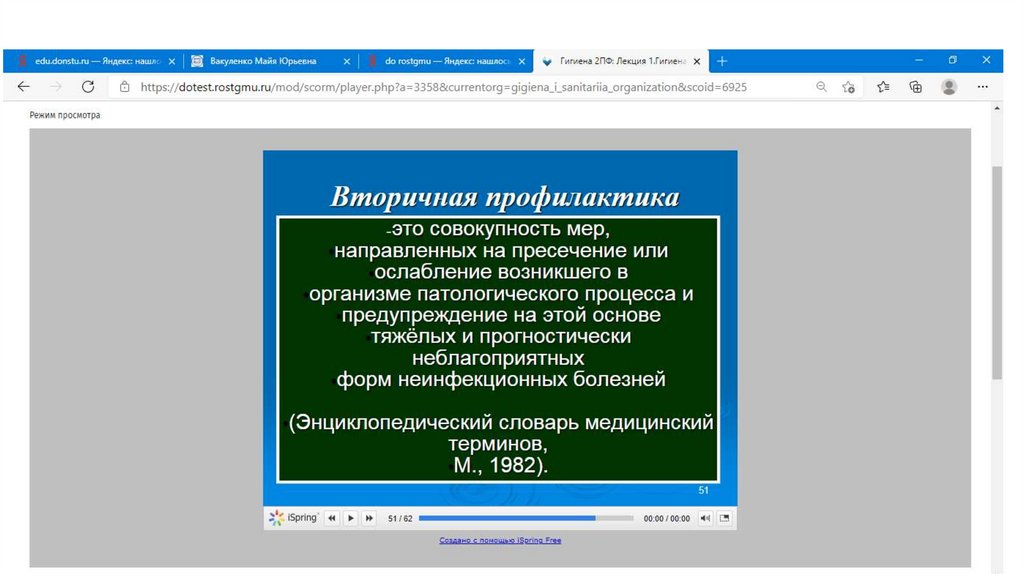Viewport: 1024px width, 574px height.
Task: Switch to the do rostgmu tab
Action: coord(446,61)
